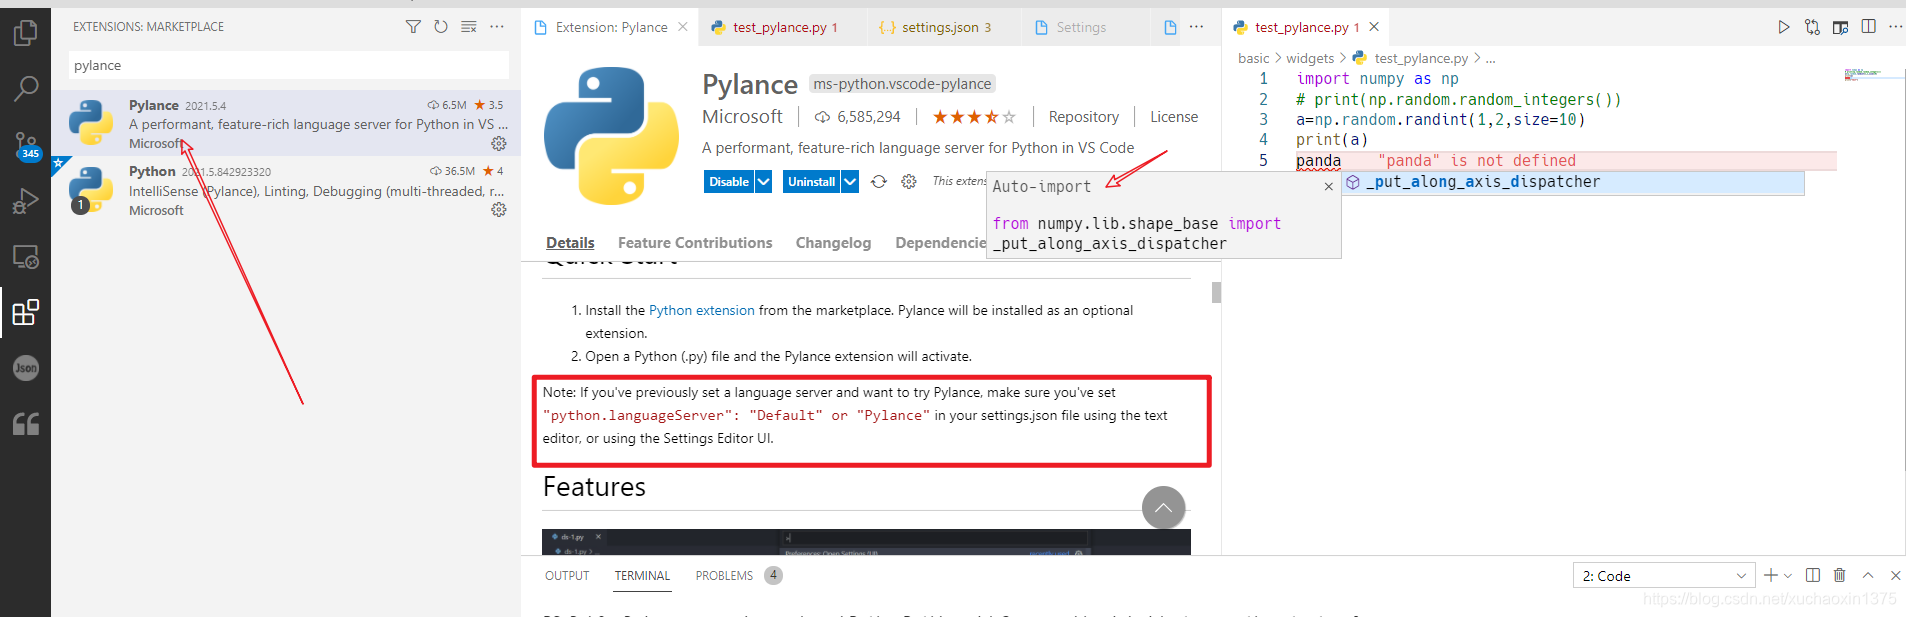This screenshot has width=1906, height=617.
Task: Split the editor to the right
Action: point(1868,27)
